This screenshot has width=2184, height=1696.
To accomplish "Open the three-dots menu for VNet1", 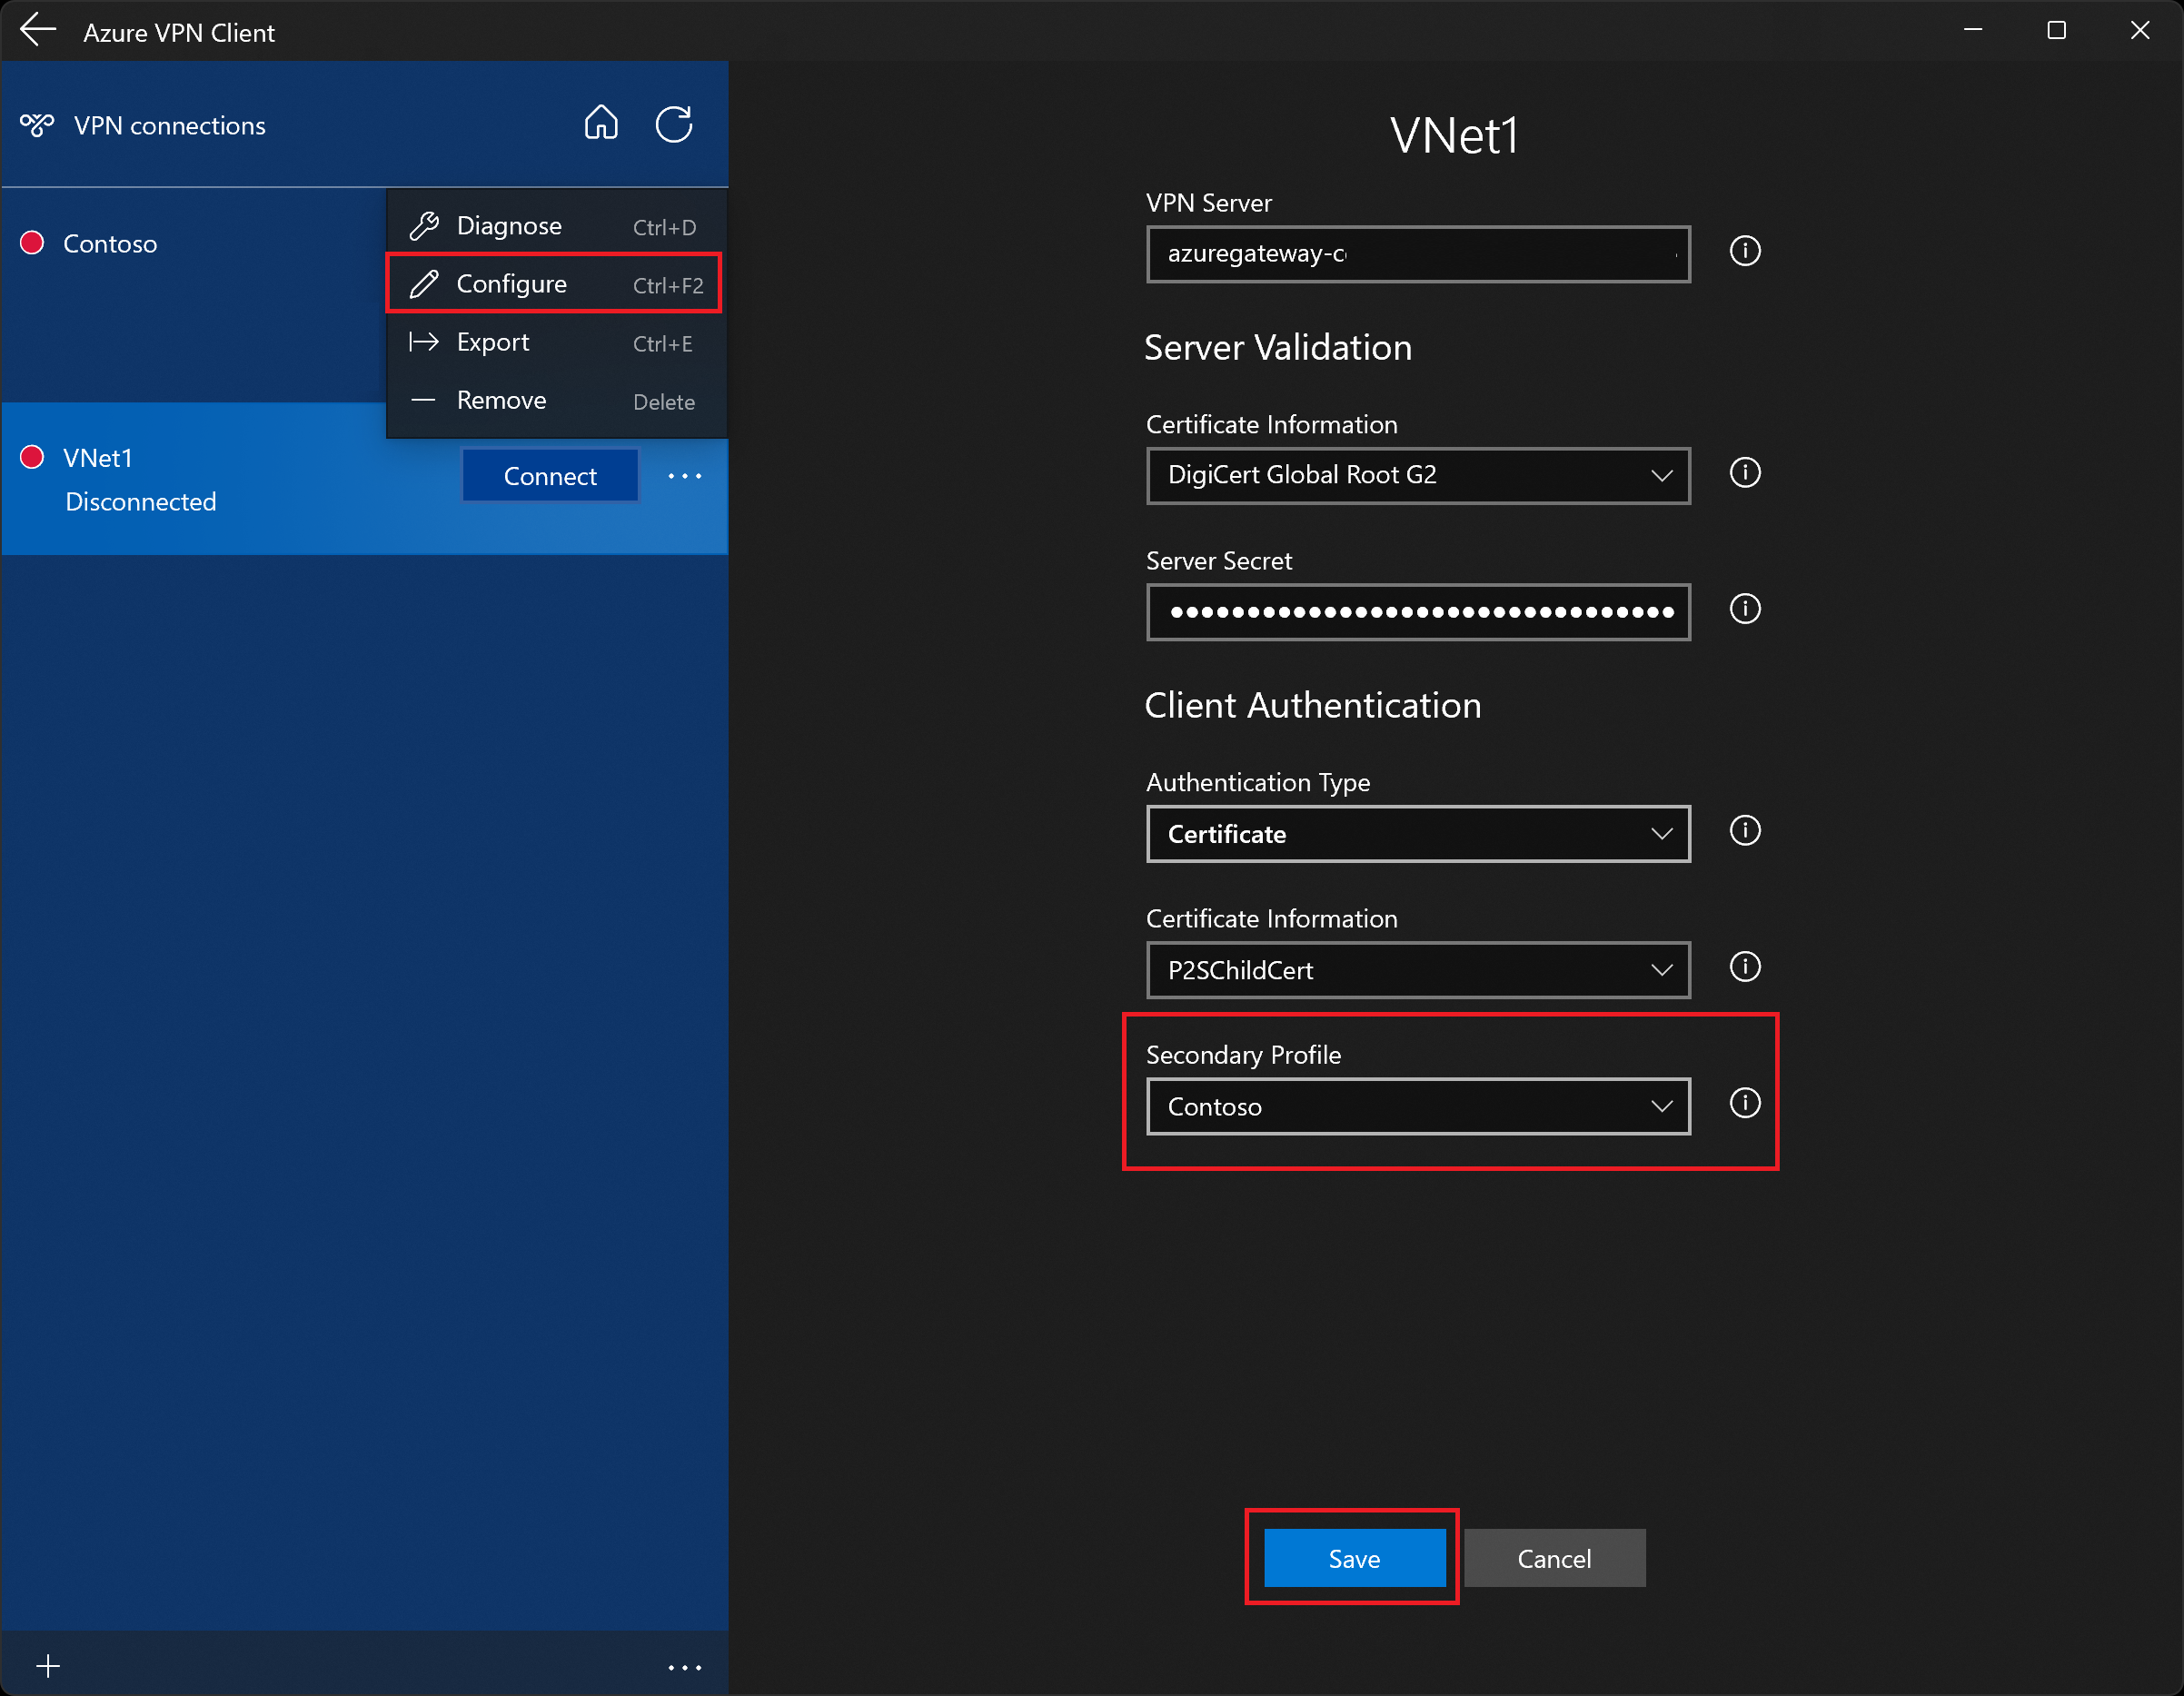I will point(685,476).
